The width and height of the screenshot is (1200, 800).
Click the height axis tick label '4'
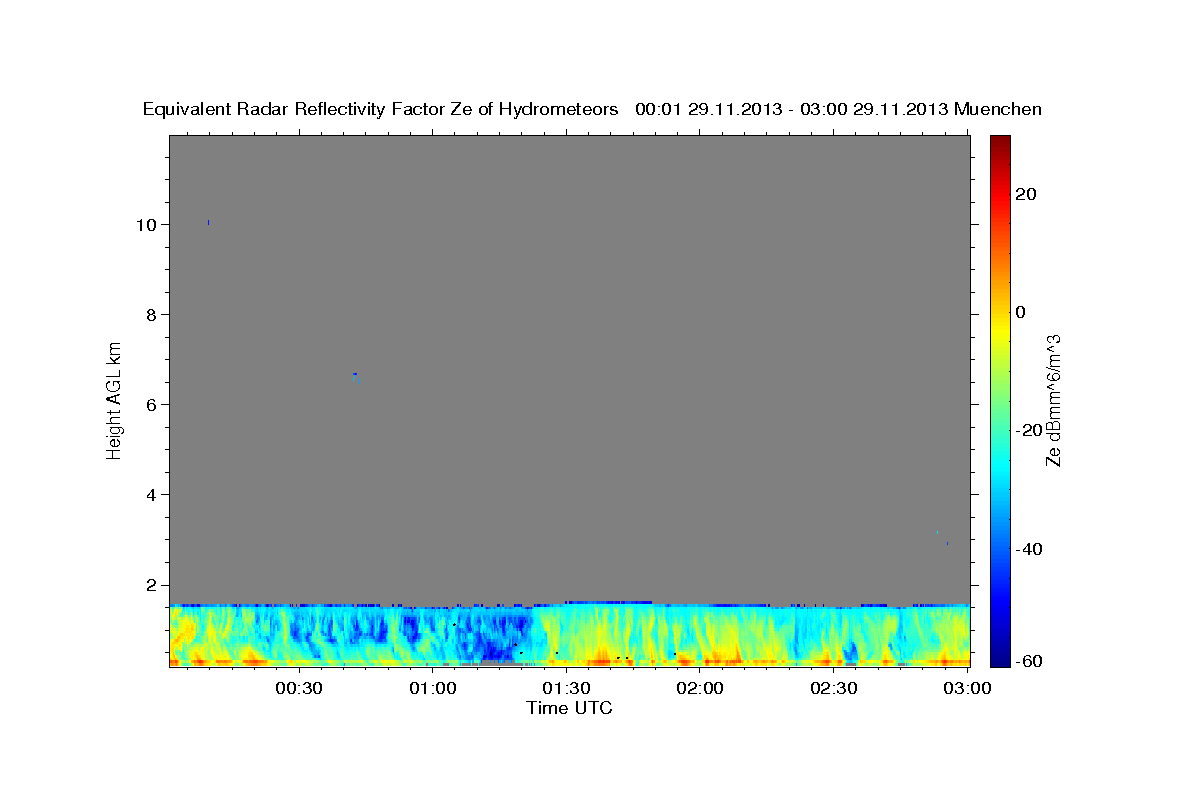click(x=152, y=495)
